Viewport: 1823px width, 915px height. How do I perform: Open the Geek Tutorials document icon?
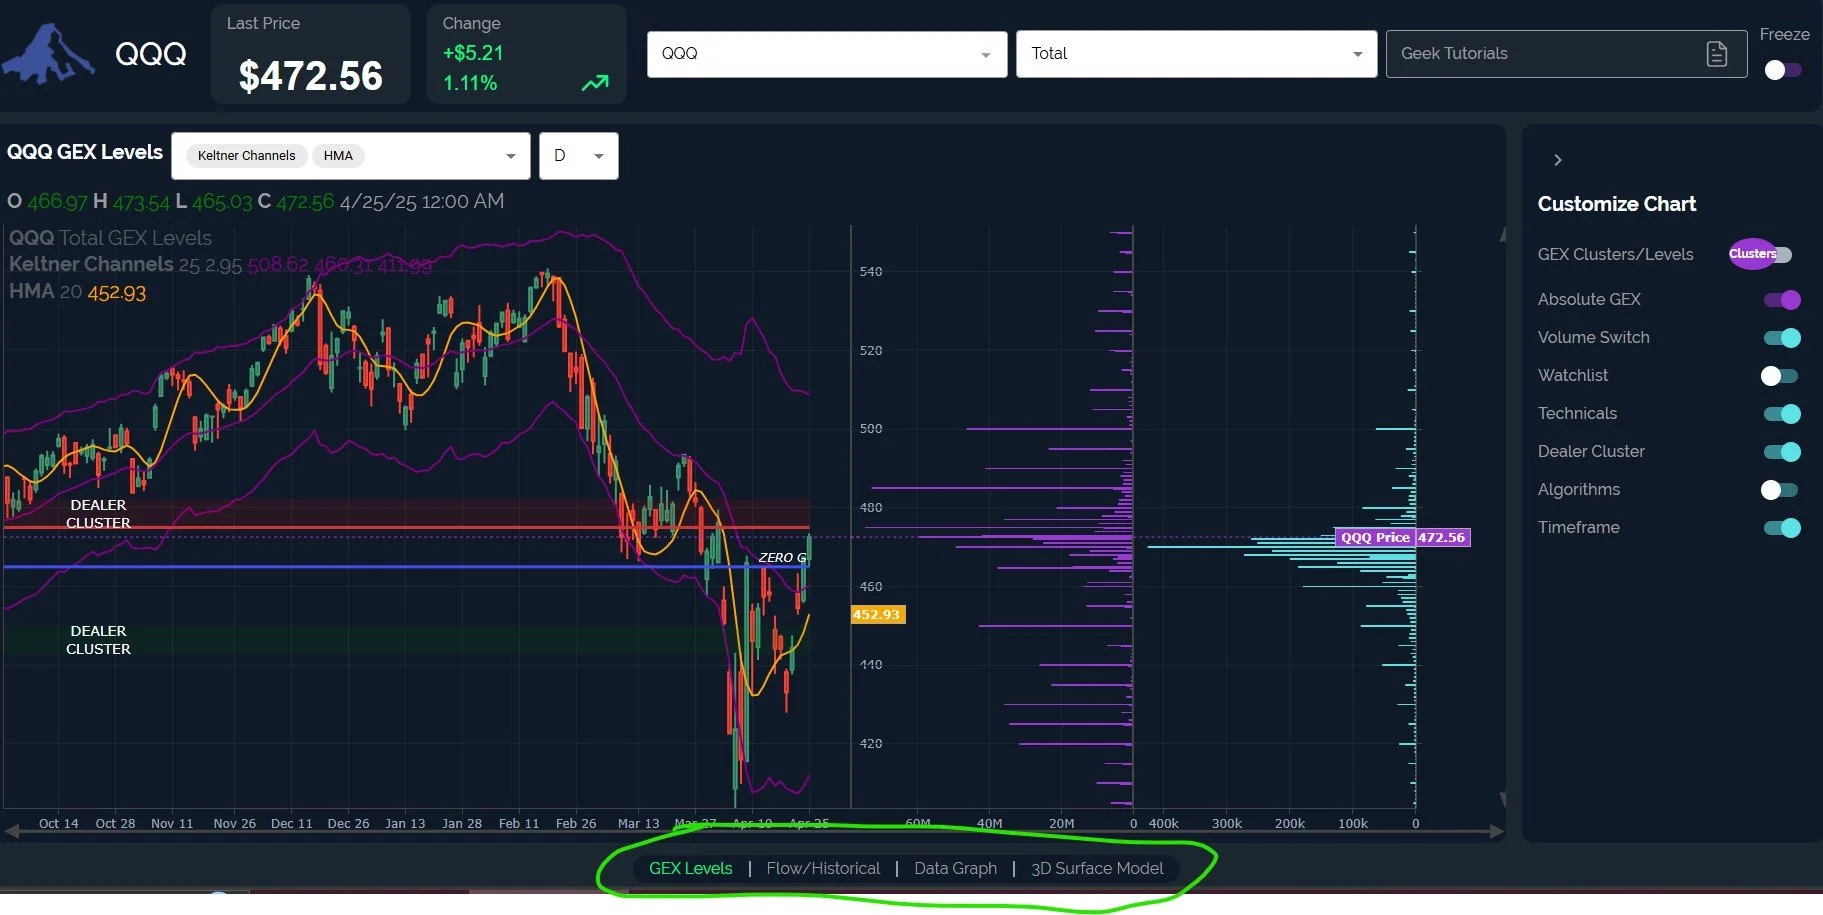[x=1716, y=54]
